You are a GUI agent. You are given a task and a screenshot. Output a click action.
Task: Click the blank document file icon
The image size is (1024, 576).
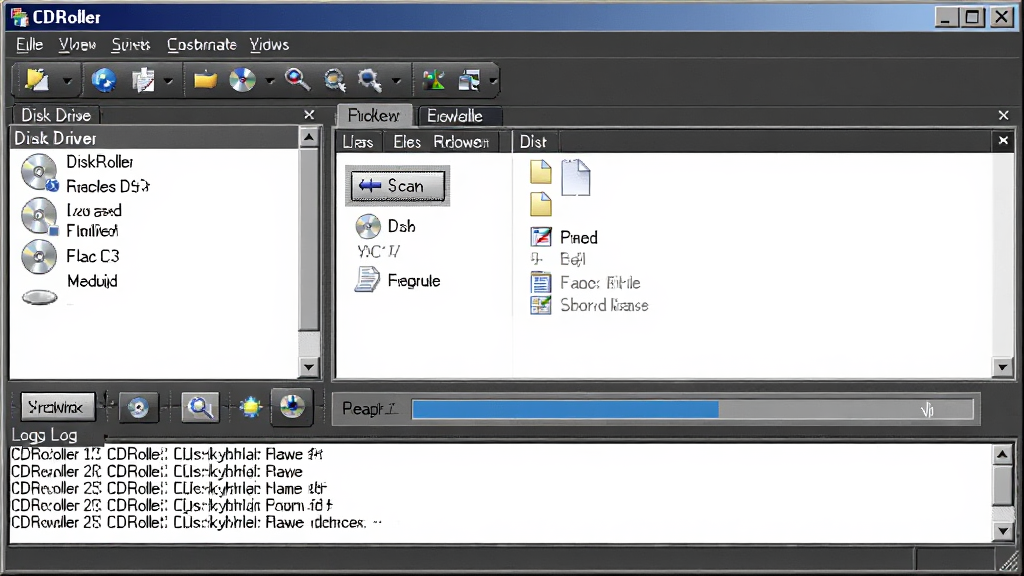pyautogui.click(x=576, y=178)
